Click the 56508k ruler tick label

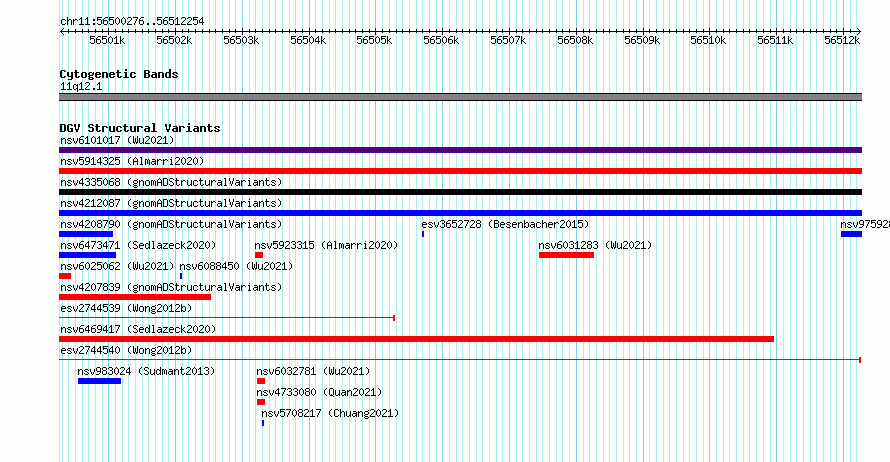pos(575,40)
